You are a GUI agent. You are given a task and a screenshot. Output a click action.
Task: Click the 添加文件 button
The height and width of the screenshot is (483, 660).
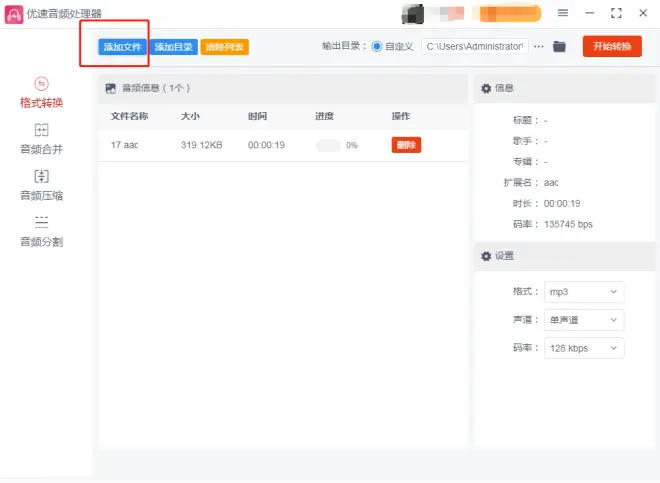(123, 47)
